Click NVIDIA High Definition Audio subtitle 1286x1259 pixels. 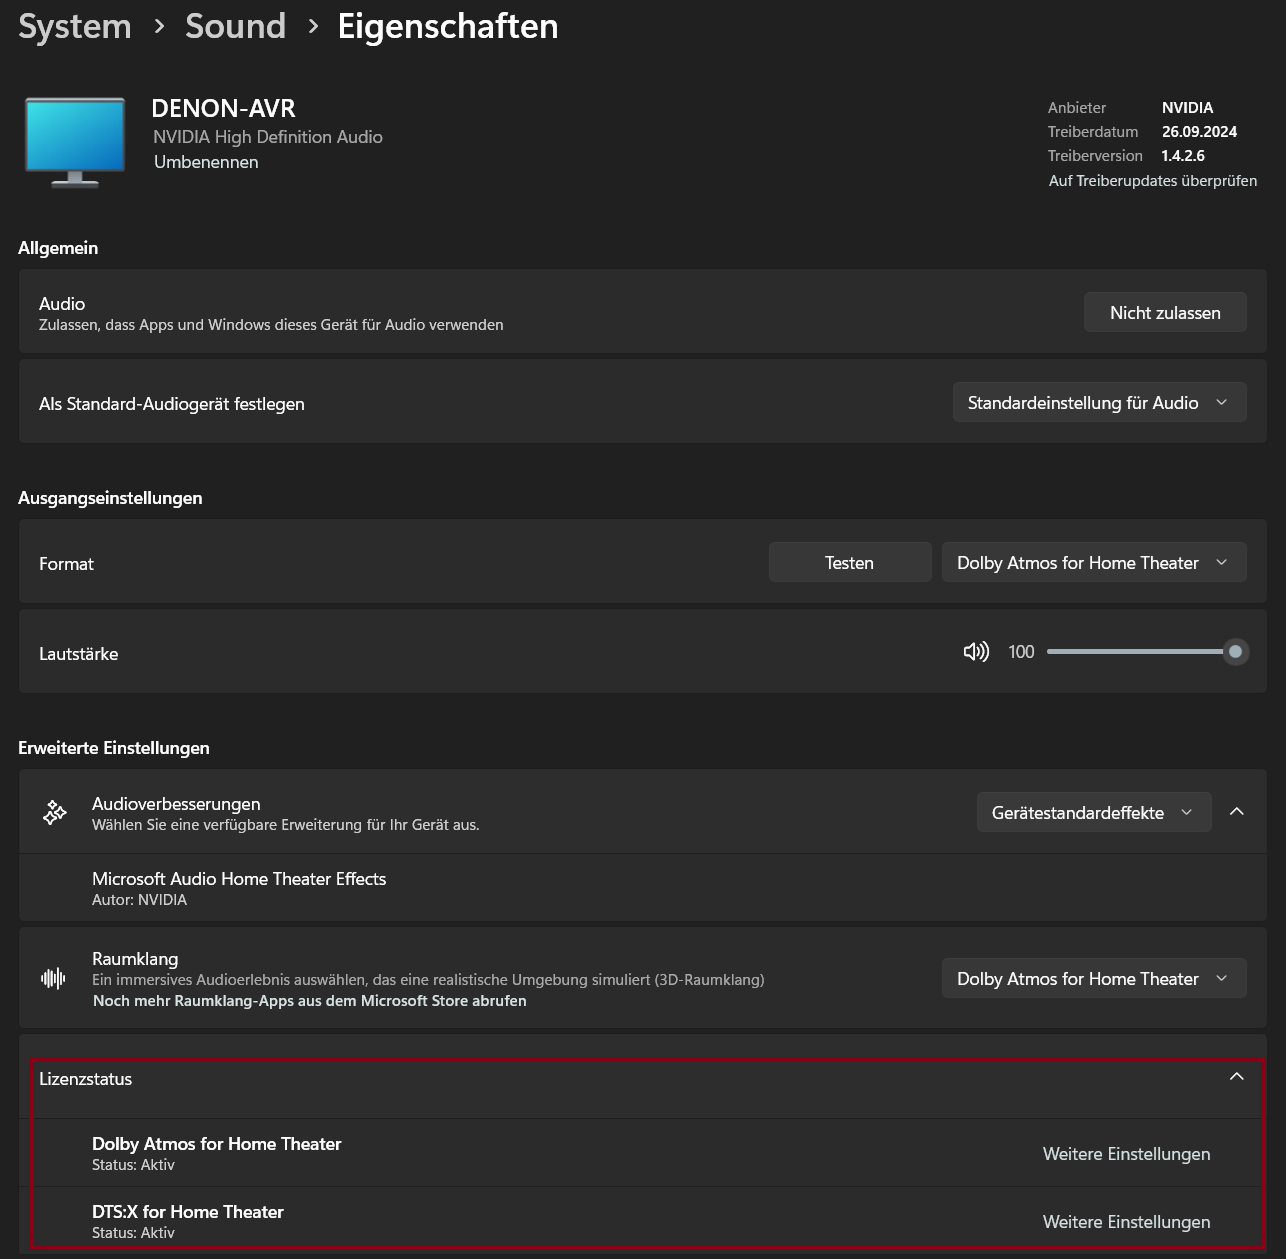tap(268, 137)
